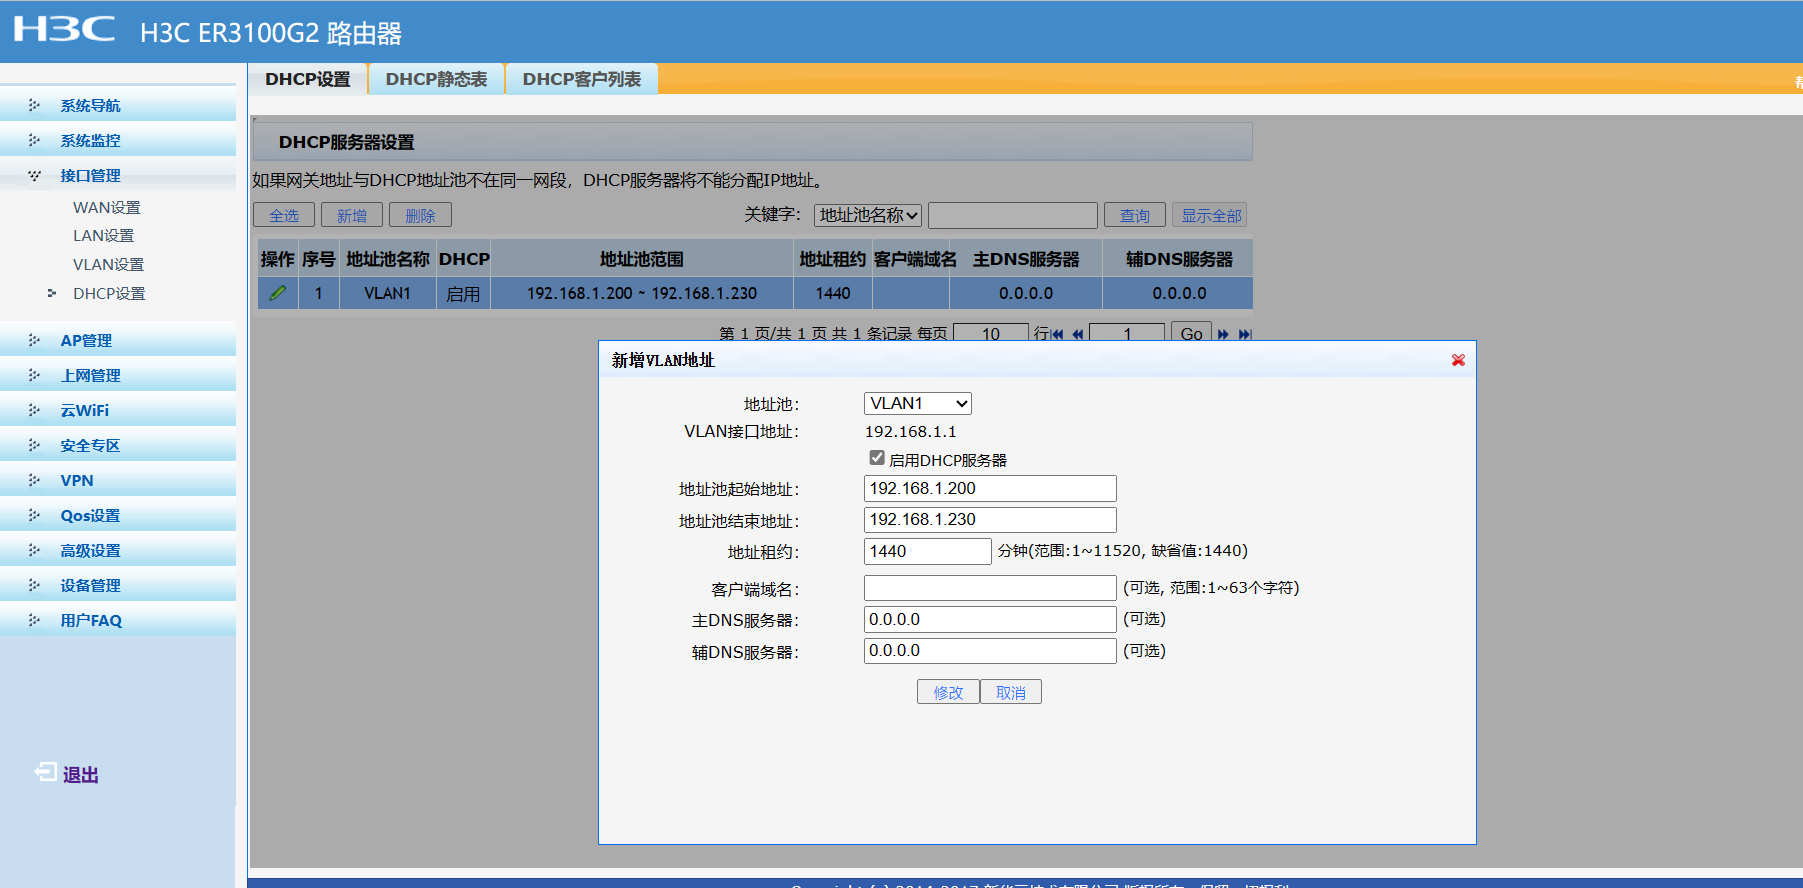Screen dimensions: 1803x888
Task: Click the Go page button
Action: [x=1191, y=333]
